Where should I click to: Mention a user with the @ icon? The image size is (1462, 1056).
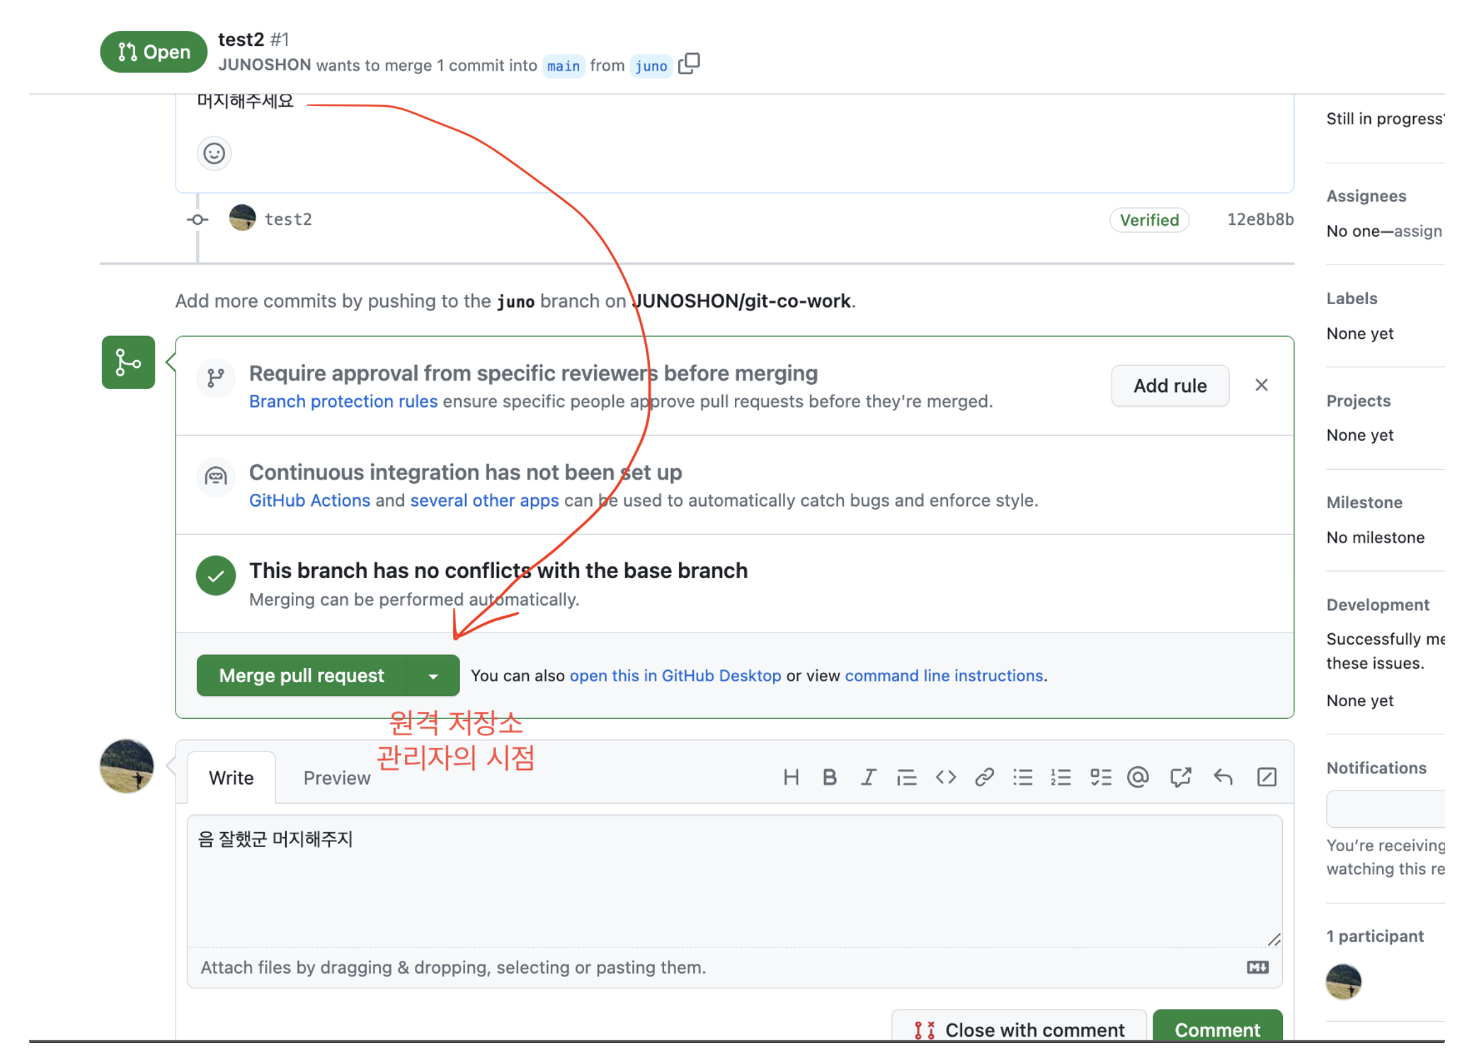click(1138, 777)
